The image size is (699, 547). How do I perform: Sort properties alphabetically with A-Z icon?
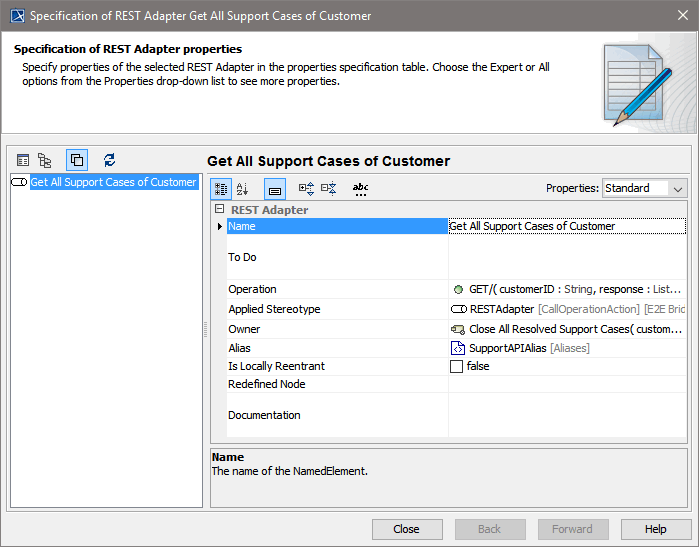click(242, 188)
